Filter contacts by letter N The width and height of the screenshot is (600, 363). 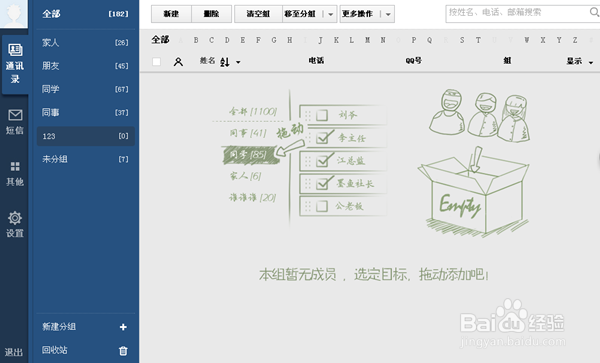pos(383,40)
